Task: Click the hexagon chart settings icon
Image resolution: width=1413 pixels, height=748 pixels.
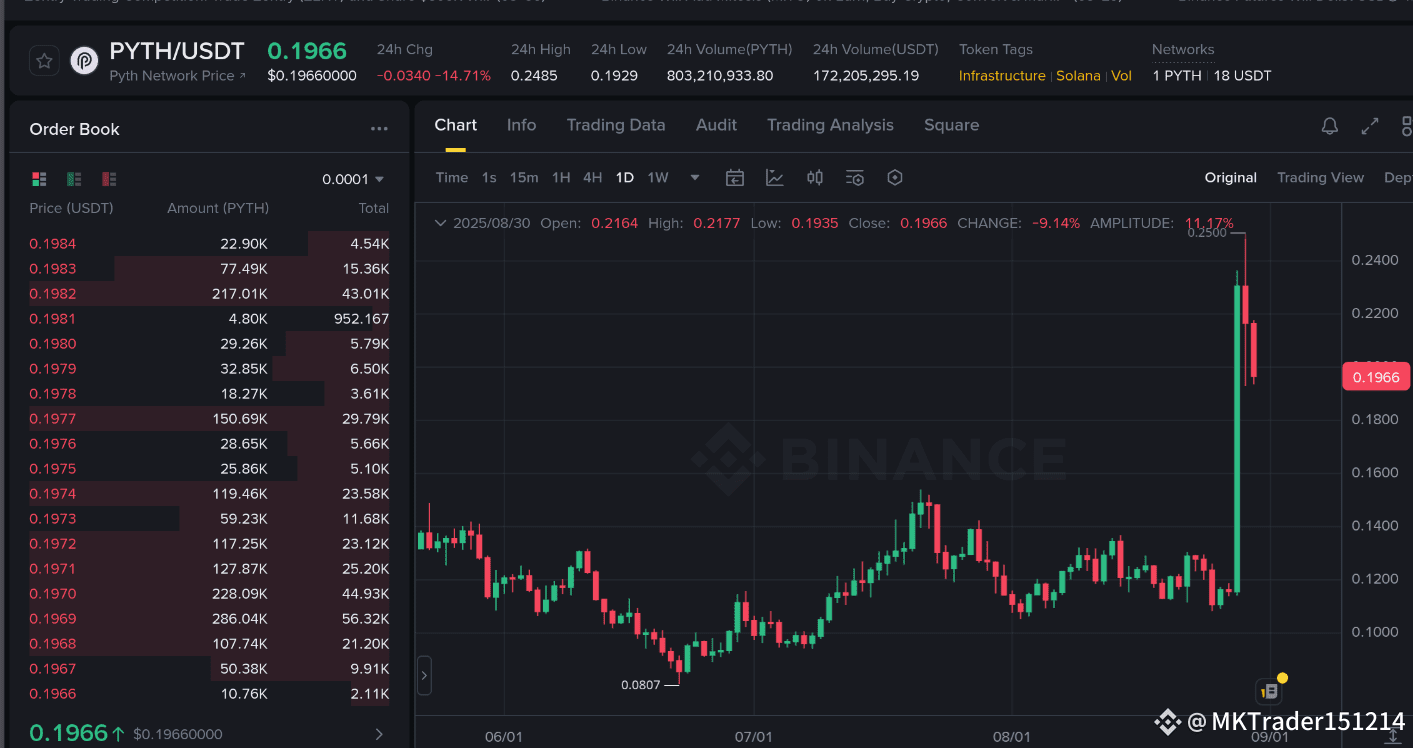Action: (895, 178)
